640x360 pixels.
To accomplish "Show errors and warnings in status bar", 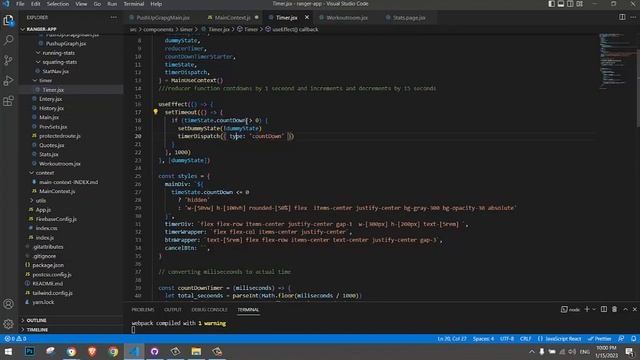I will 16,339.
